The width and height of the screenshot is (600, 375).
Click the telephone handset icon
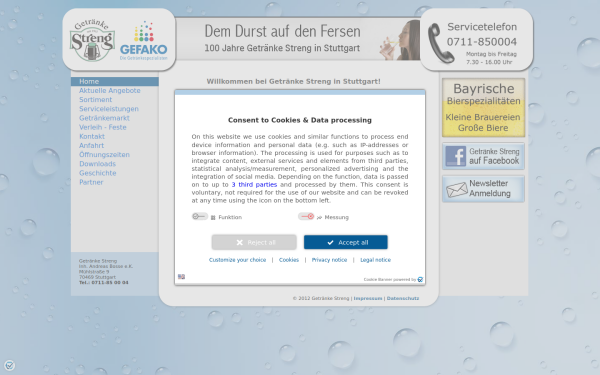click(440, 43)
